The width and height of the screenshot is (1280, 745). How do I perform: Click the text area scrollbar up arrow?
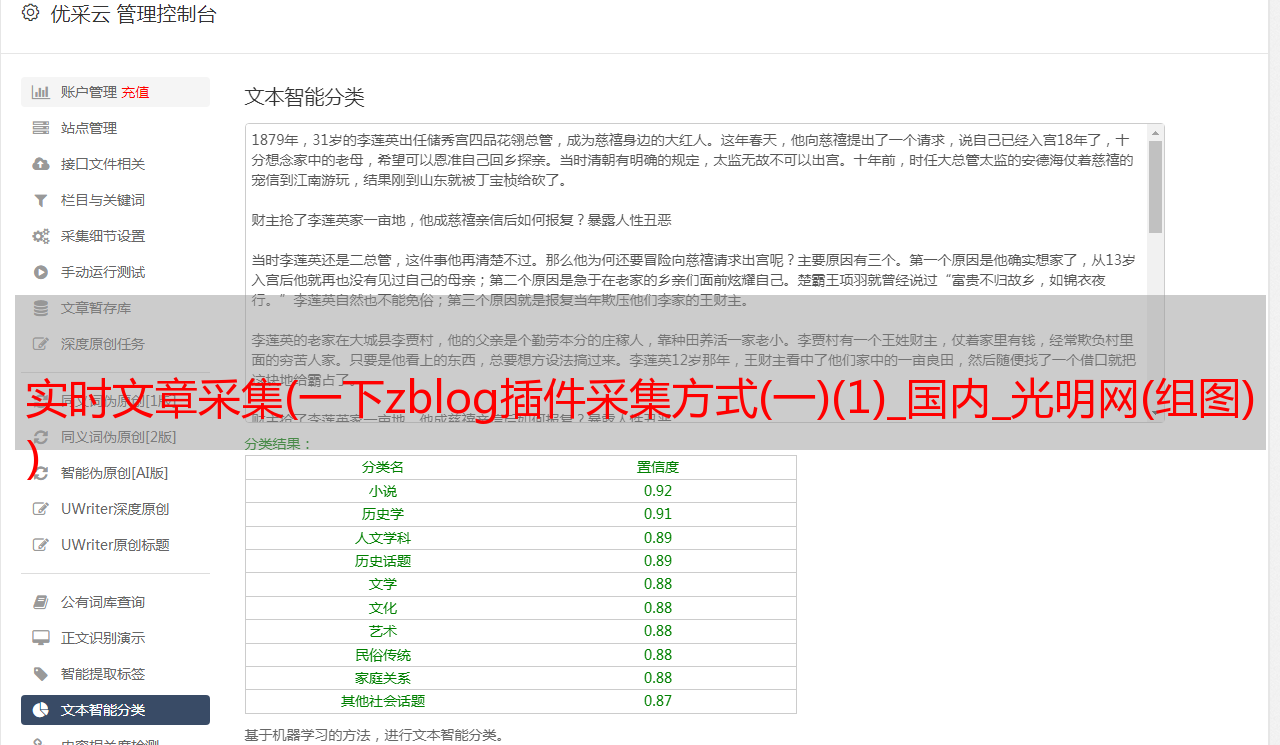(x=1155, y=132)
